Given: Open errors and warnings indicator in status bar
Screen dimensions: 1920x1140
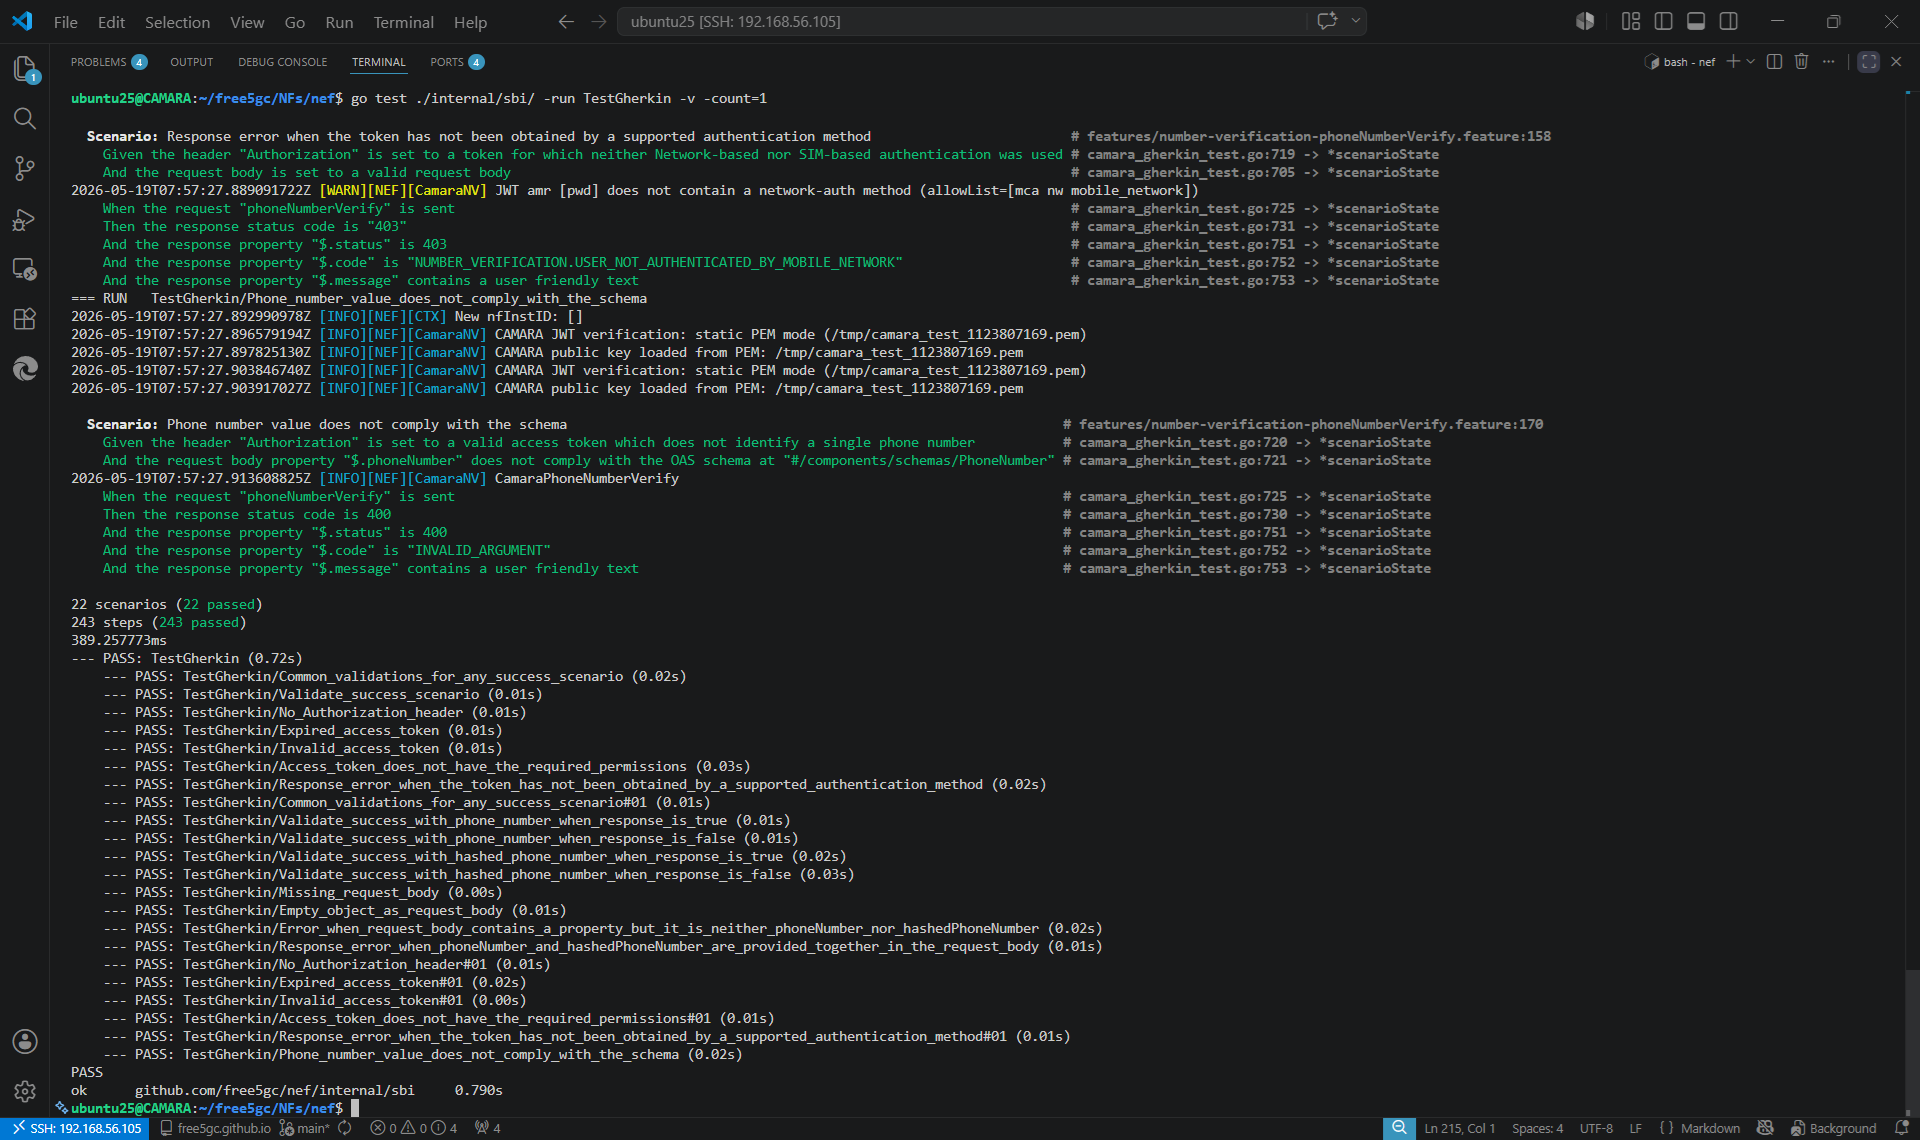Looking at the screenshot, I should pos(413,1128).
